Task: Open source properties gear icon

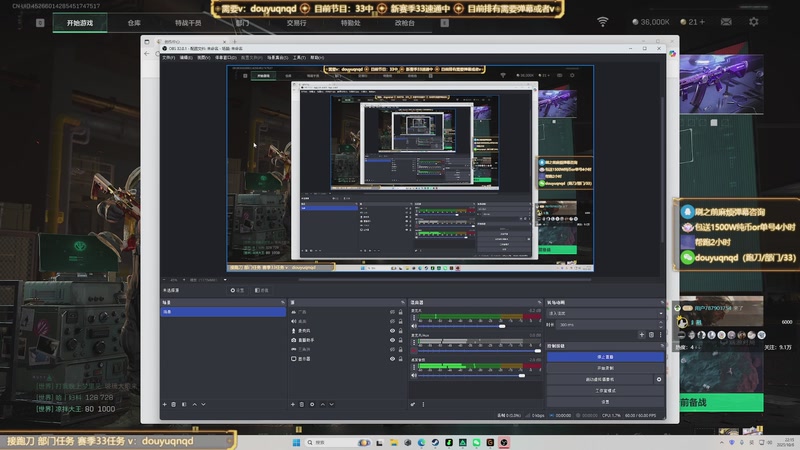Action: click(x=312, y=404)
